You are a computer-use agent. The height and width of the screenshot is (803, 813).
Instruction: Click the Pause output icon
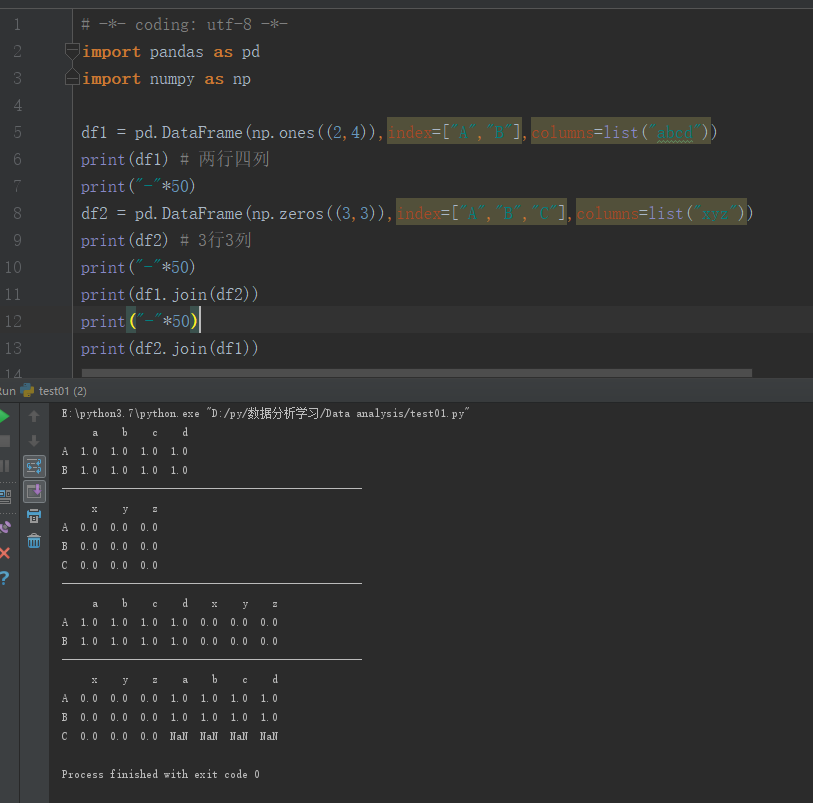5,466
